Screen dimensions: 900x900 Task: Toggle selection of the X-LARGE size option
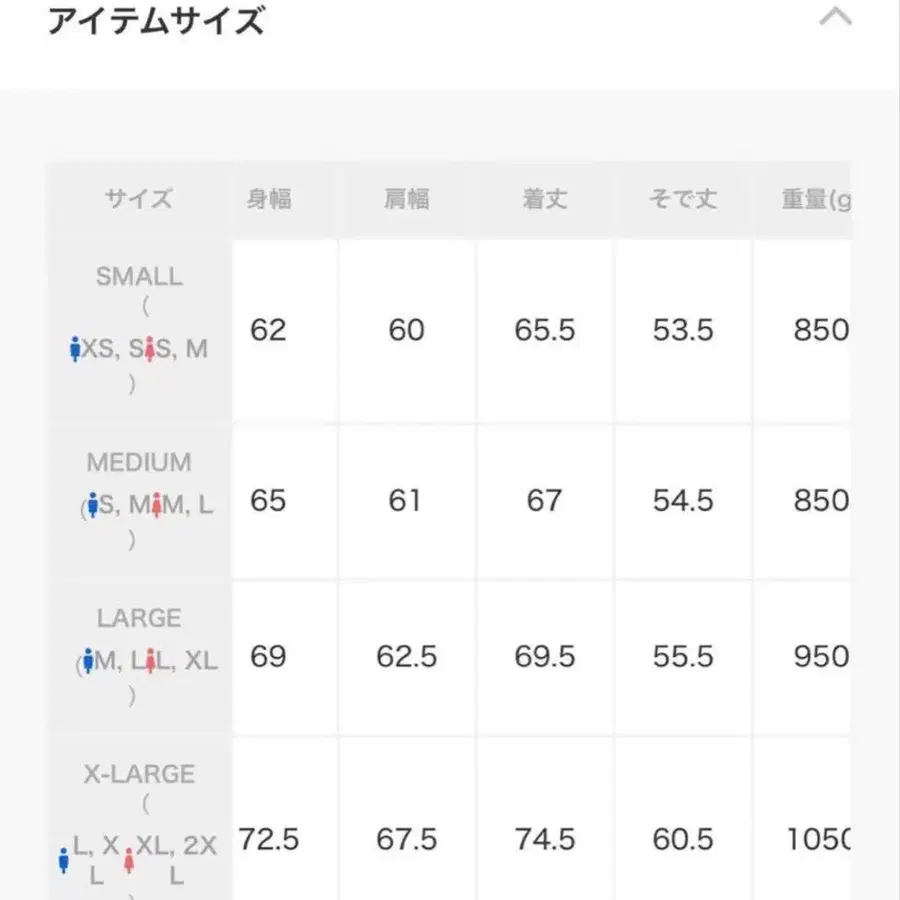(x=138, y=774)
